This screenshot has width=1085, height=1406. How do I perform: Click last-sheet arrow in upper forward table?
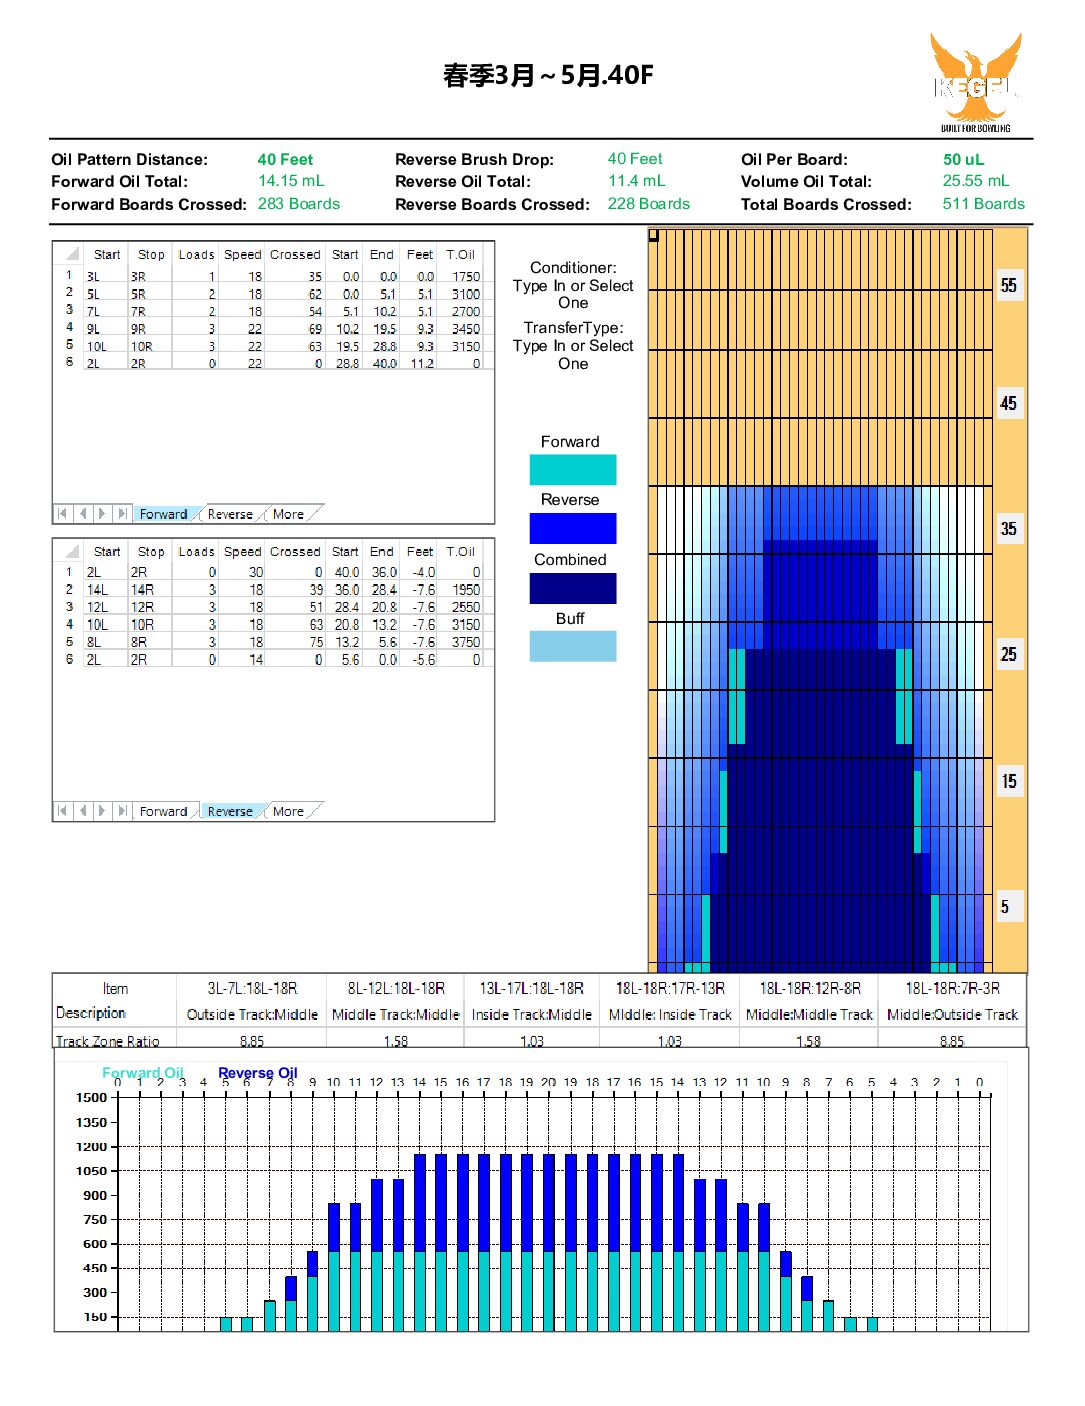click(x=122, y=514)
